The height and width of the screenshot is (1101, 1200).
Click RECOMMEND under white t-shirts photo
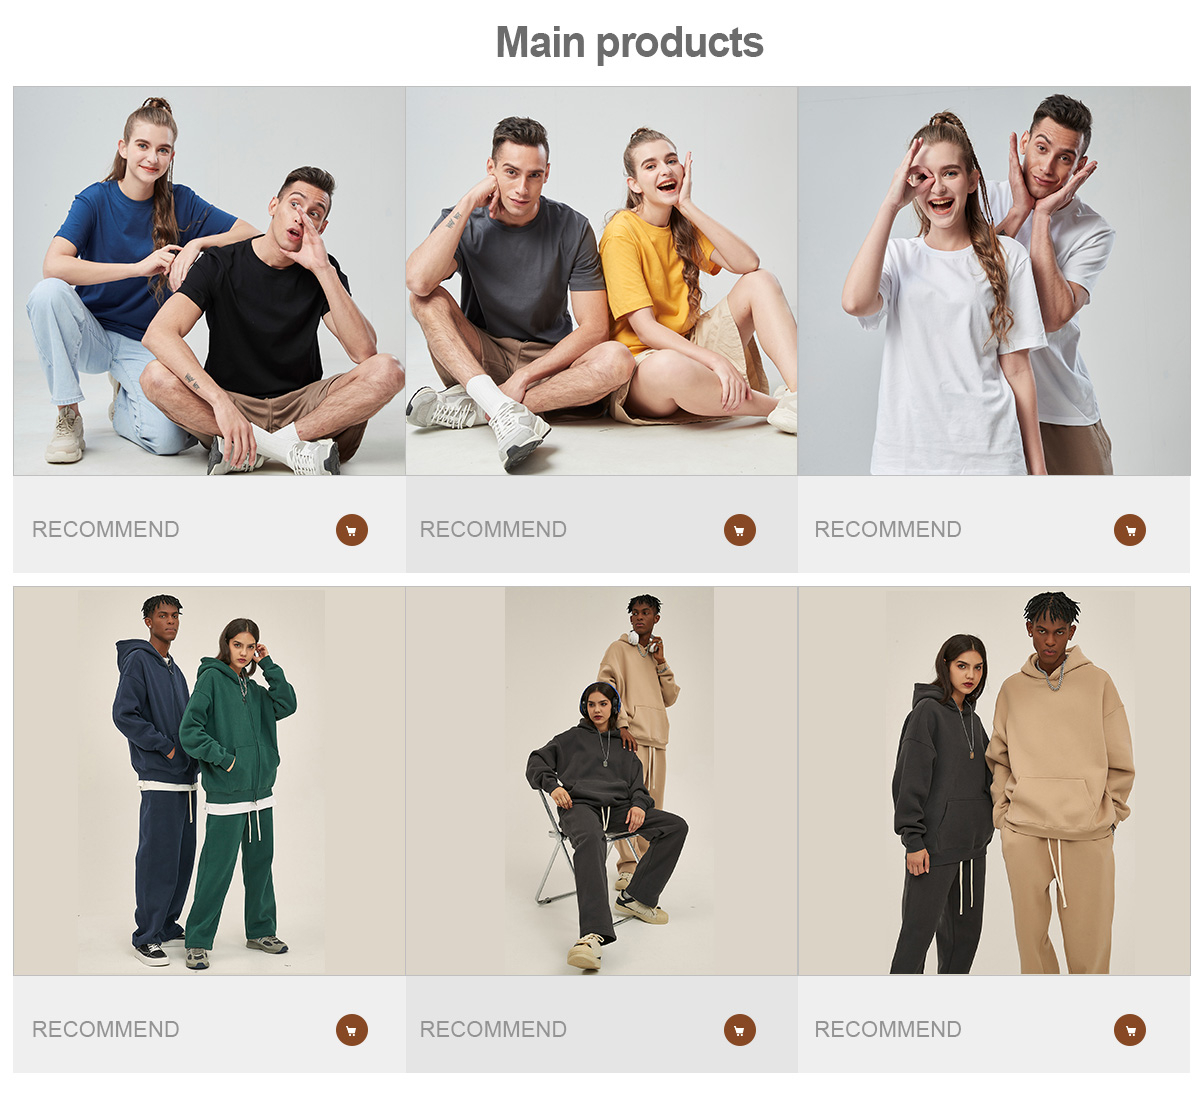point(888,530)
